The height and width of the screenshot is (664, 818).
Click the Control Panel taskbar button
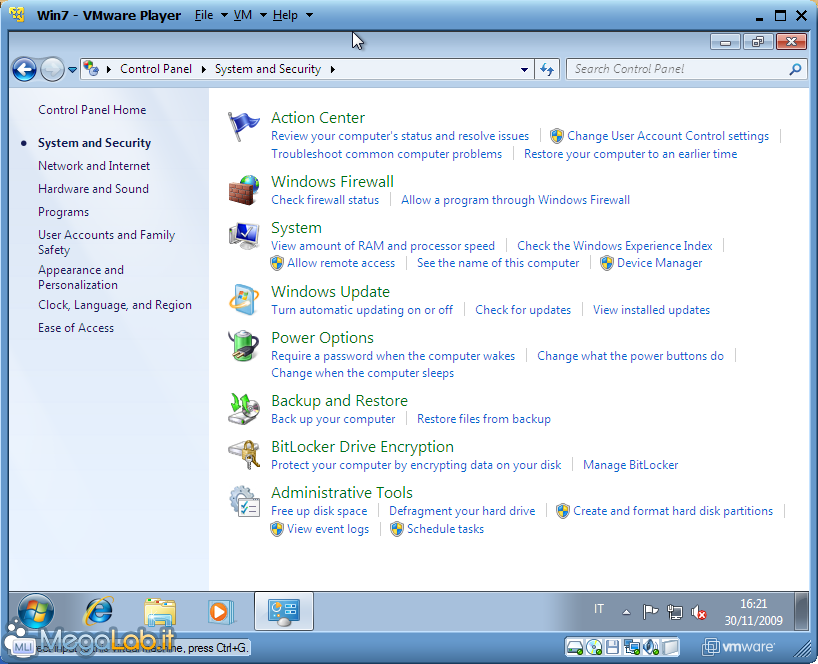tap(284, 611)
